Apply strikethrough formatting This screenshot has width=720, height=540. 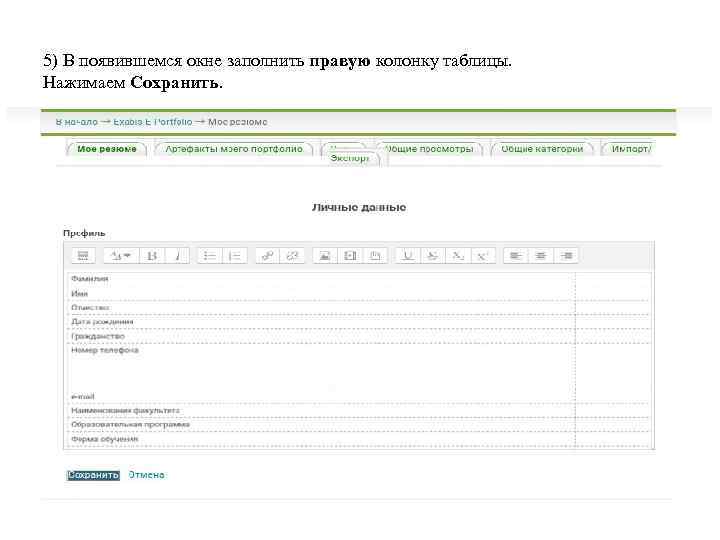click(432, 256)
